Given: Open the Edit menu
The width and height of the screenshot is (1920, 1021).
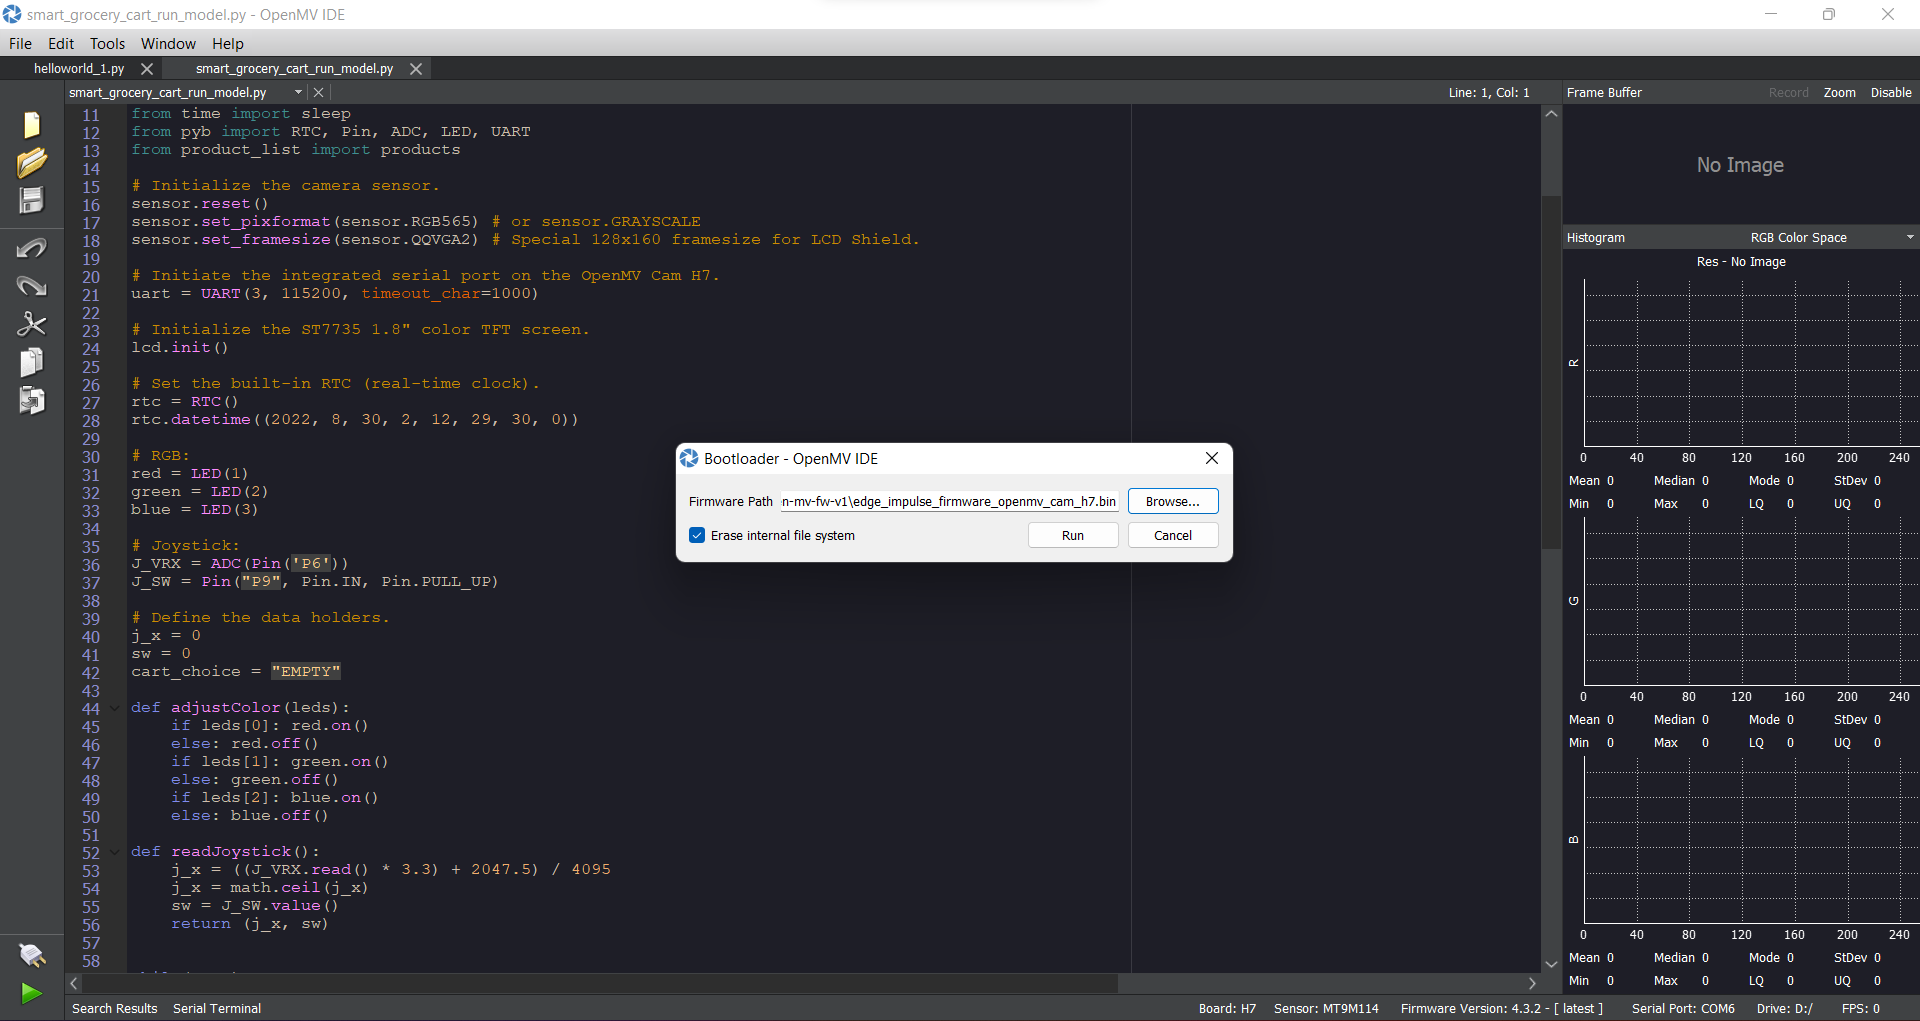Looking at the screenshot, I should pyautogui.click(x=61, y=44).
